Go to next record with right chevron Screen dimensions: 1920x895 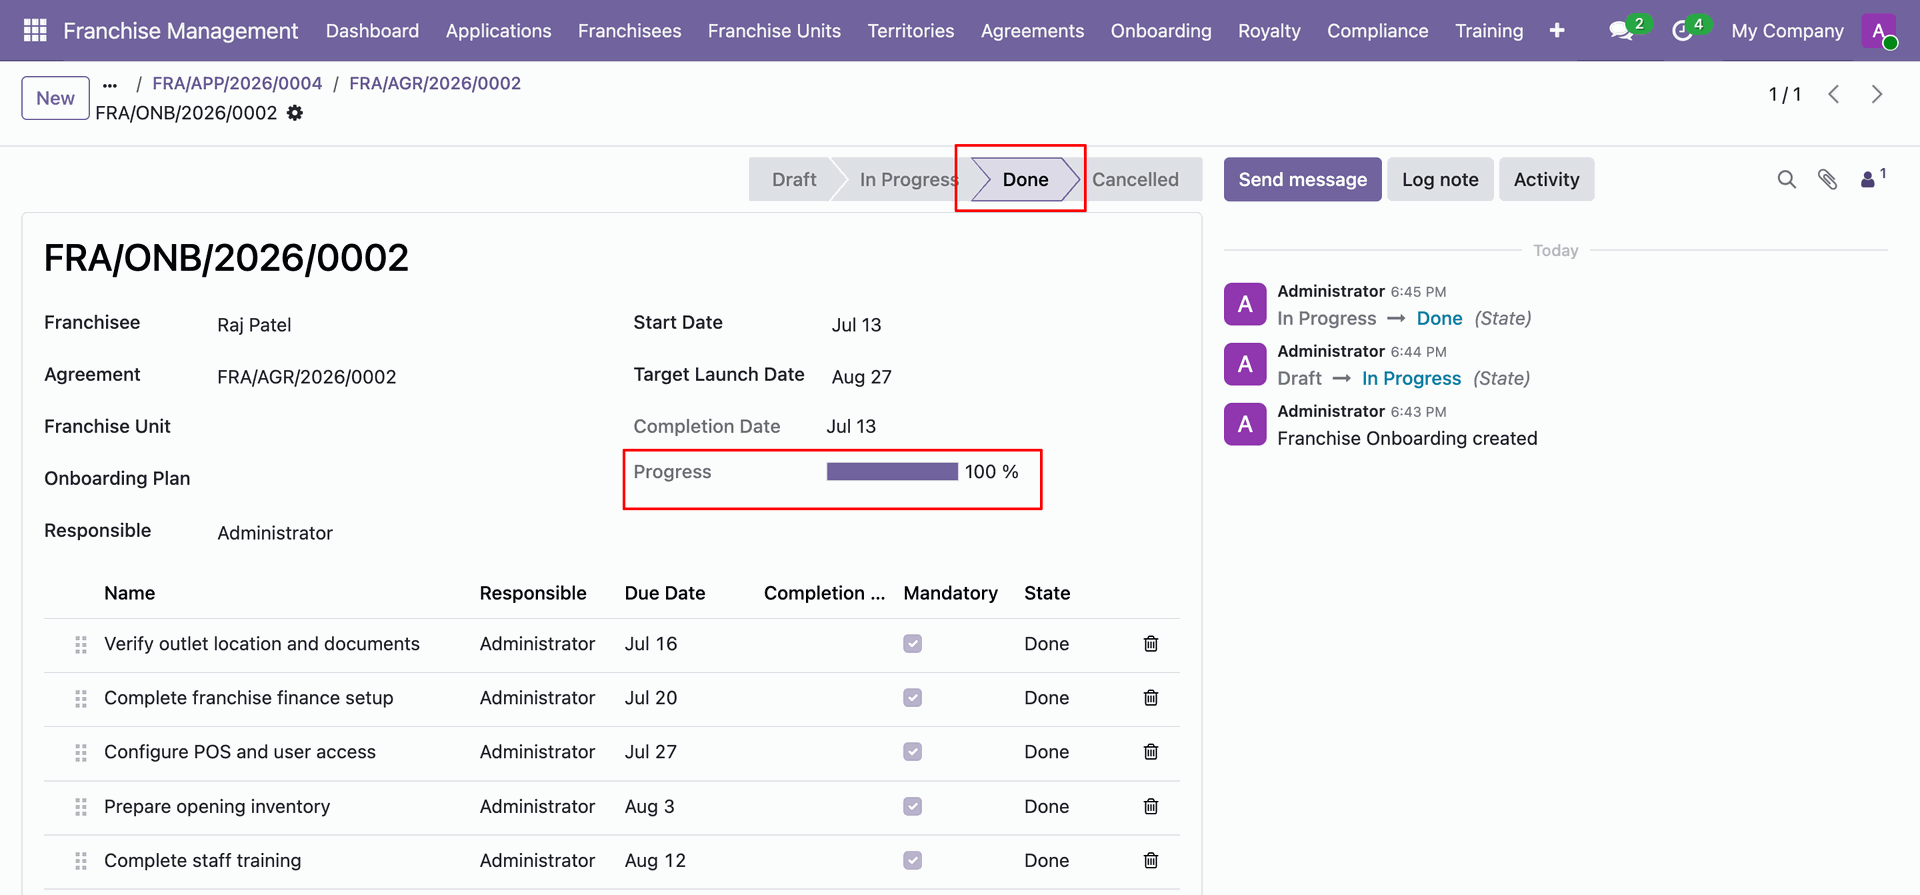[1877, 94]
